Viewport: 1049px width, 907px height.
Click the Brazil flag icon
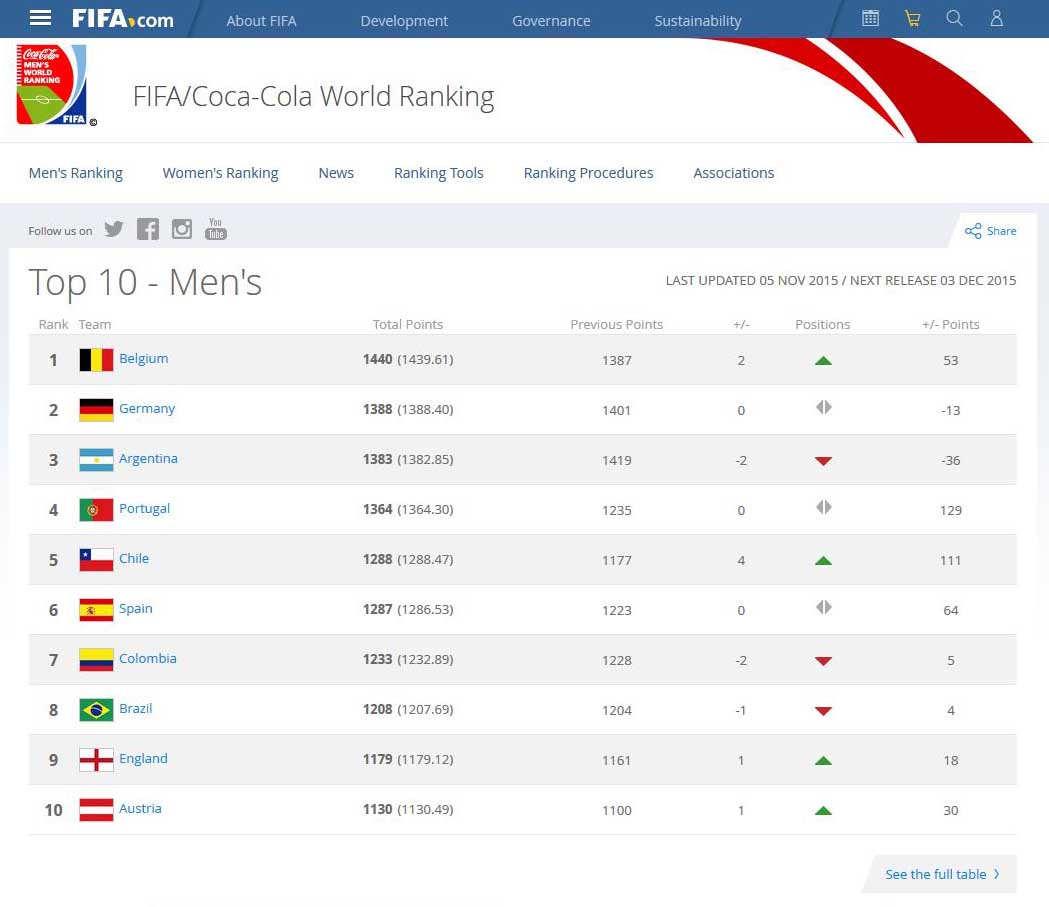pyautogui.click(x=96, y=710)
